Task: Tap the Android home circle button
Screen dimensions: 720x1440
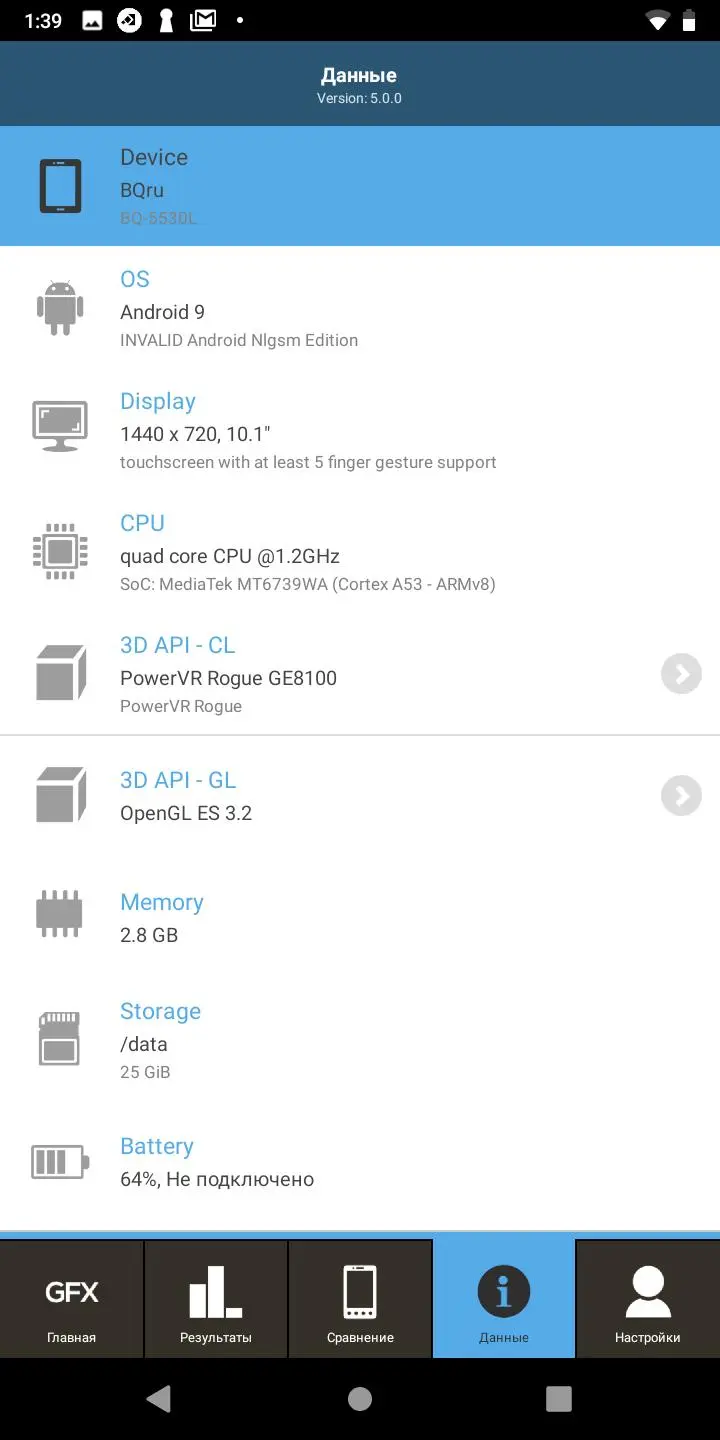Action: click(360, 1399)
